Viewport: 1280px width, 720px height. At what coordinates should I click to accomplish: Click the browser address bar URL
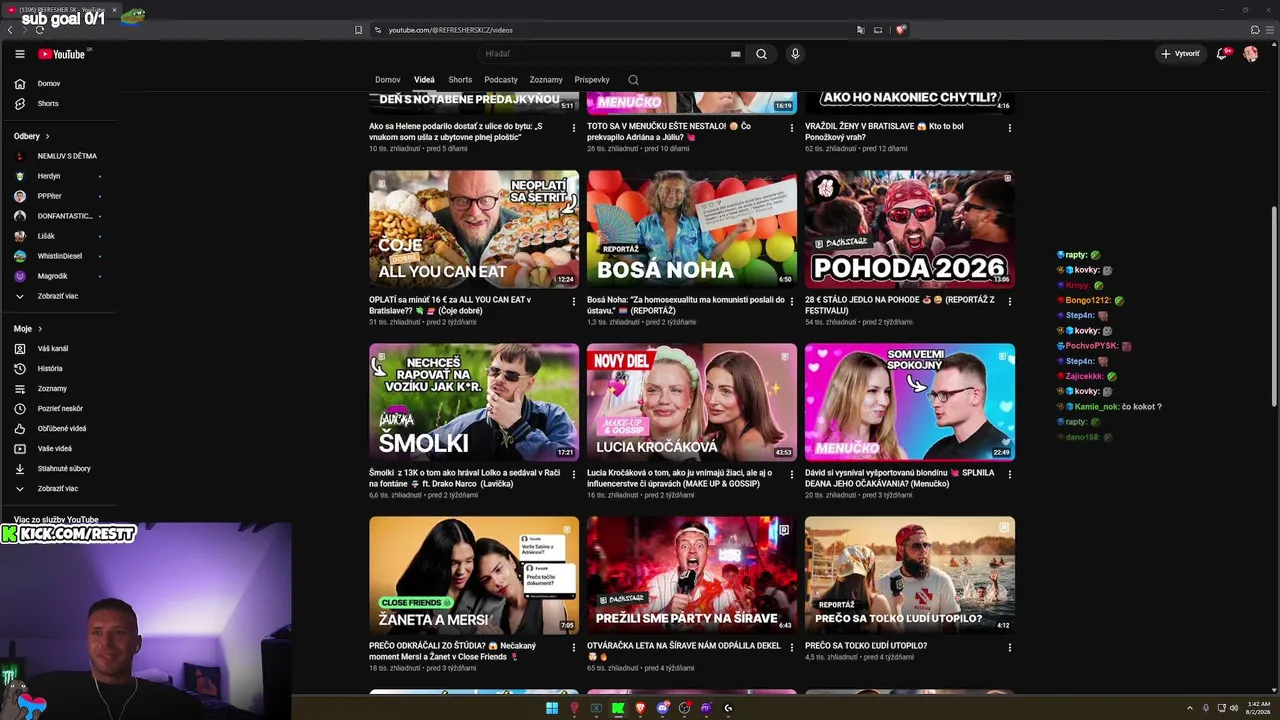tap(451, 30)
